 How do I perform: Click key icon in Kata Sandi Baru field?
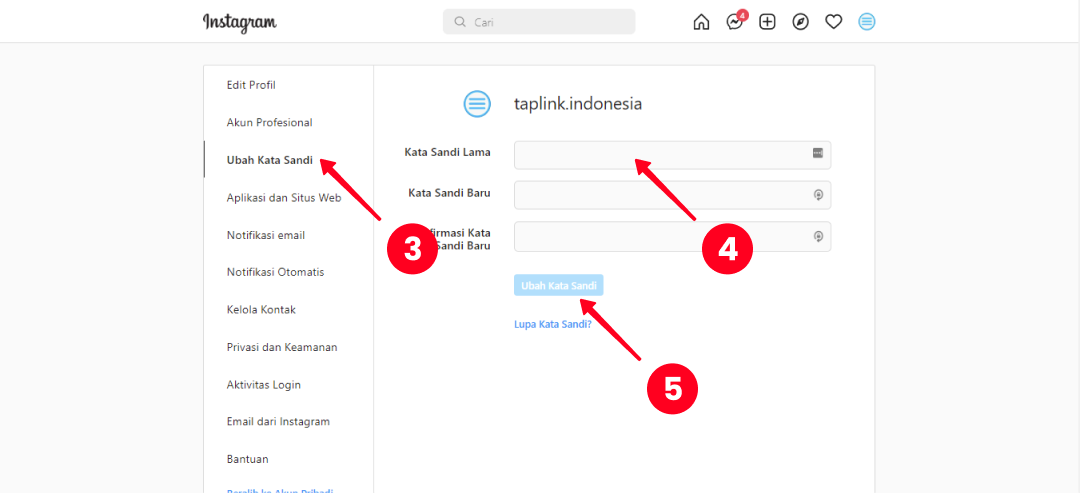[818, 196]
